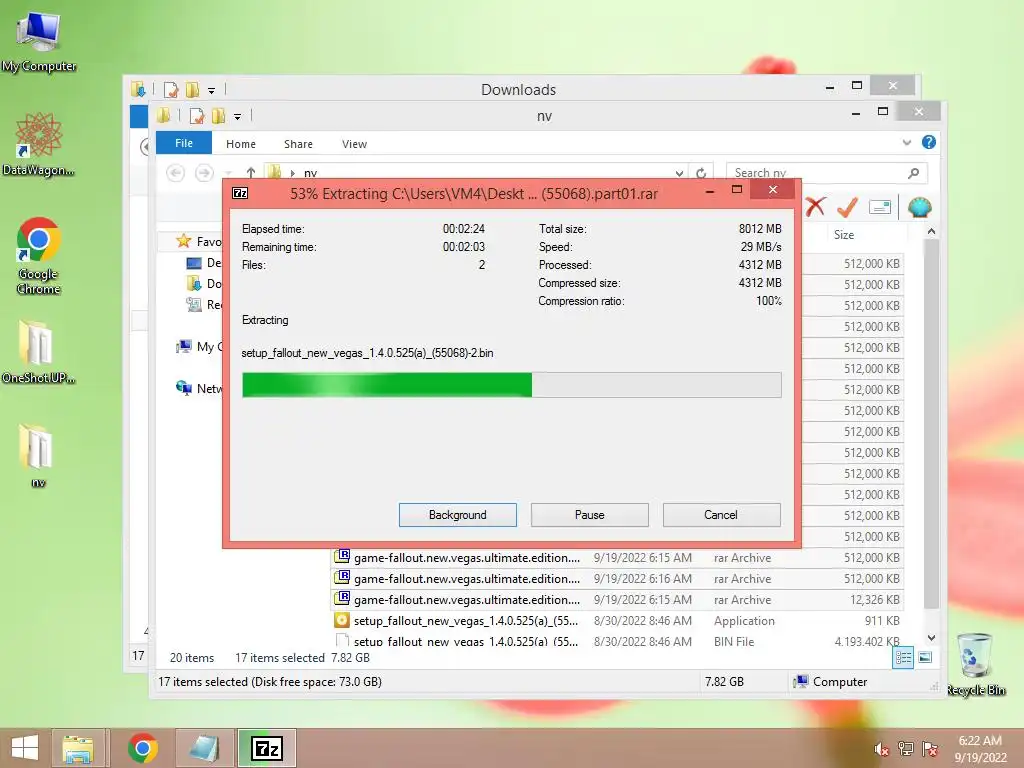Sort by the Size column header

coord(843,234)
